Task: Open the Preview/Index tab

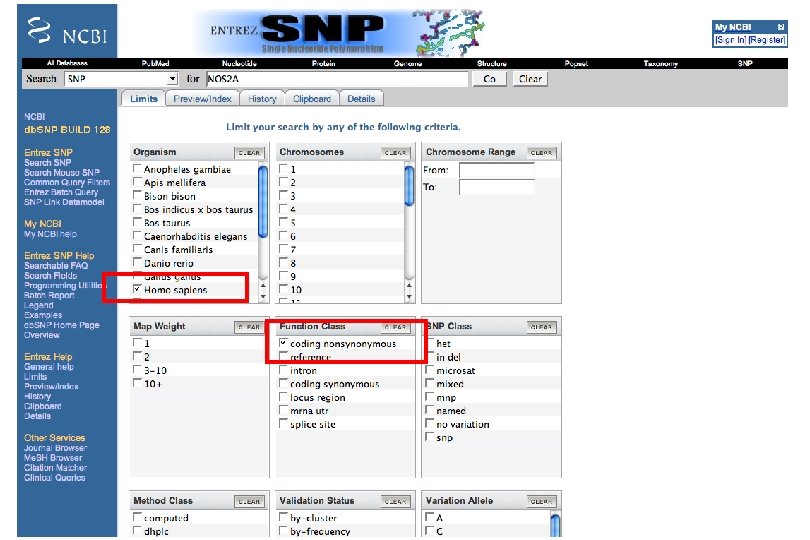Action: coord(202,99)
